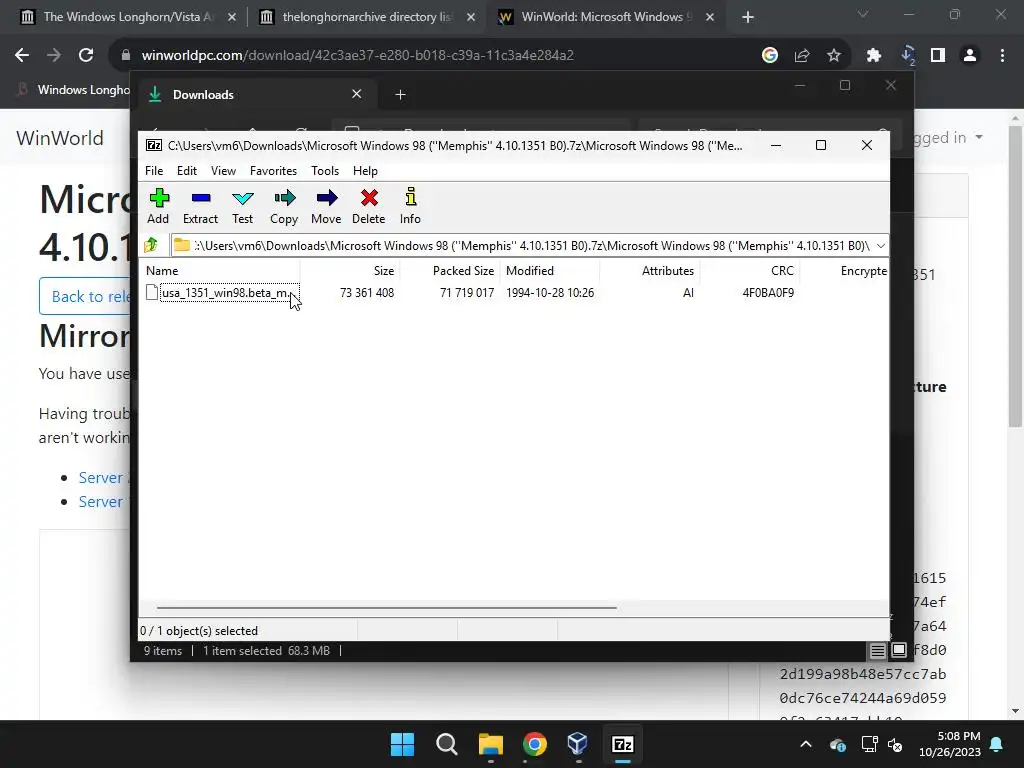Open the notification bell in the taskbar
Viewport: 1024px width, 768px height.
click(x=997, y=744)
